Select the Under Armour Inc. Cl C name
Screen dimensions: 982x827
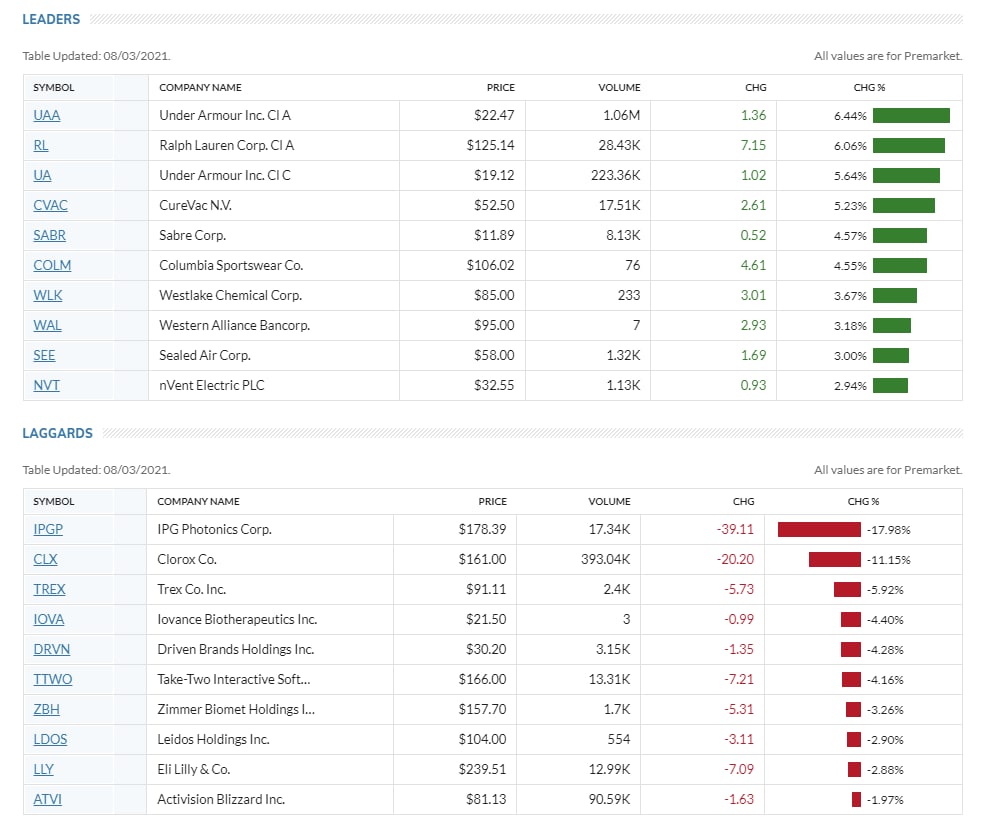coord(225,175)
